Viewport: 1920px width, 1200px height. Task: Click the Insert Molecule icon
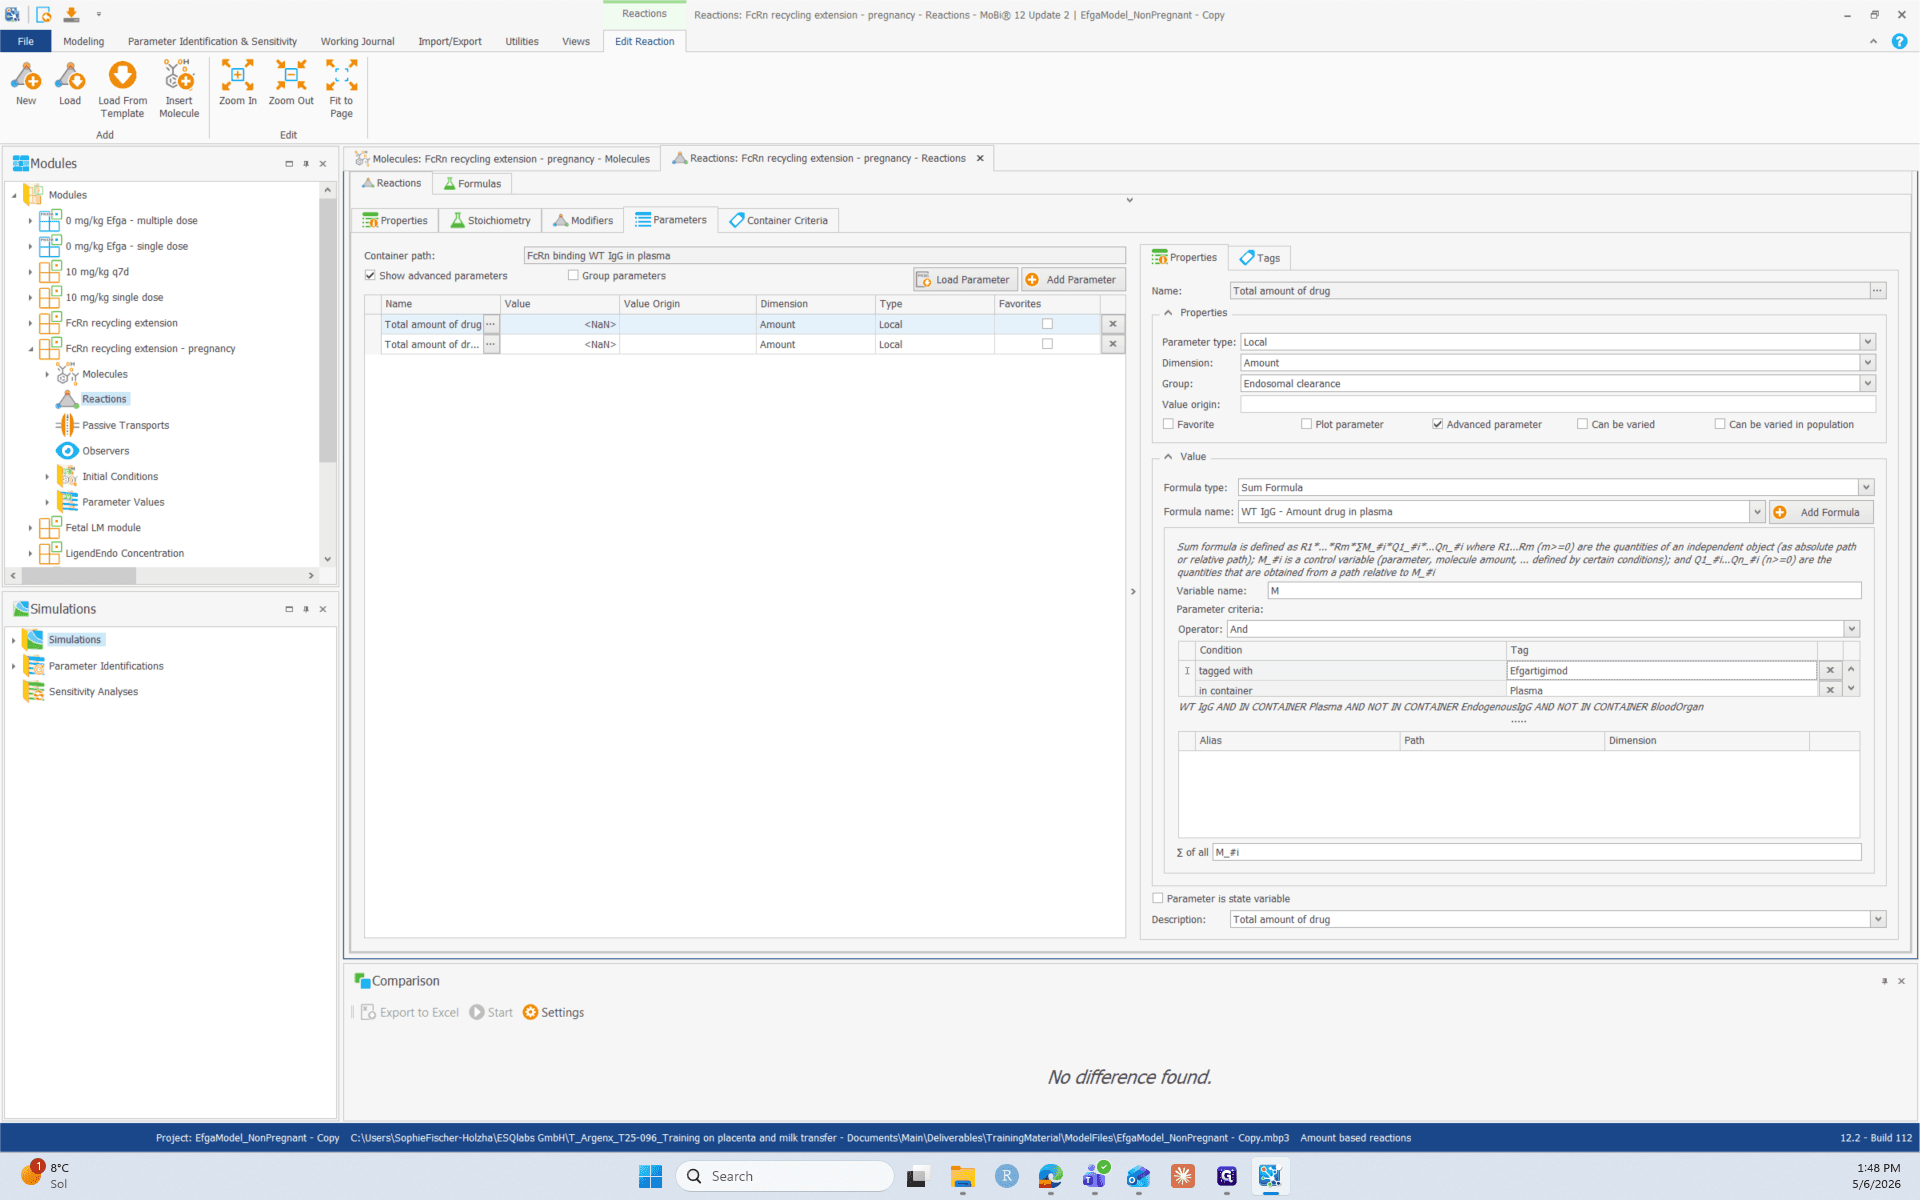click(x=179, y=76)
